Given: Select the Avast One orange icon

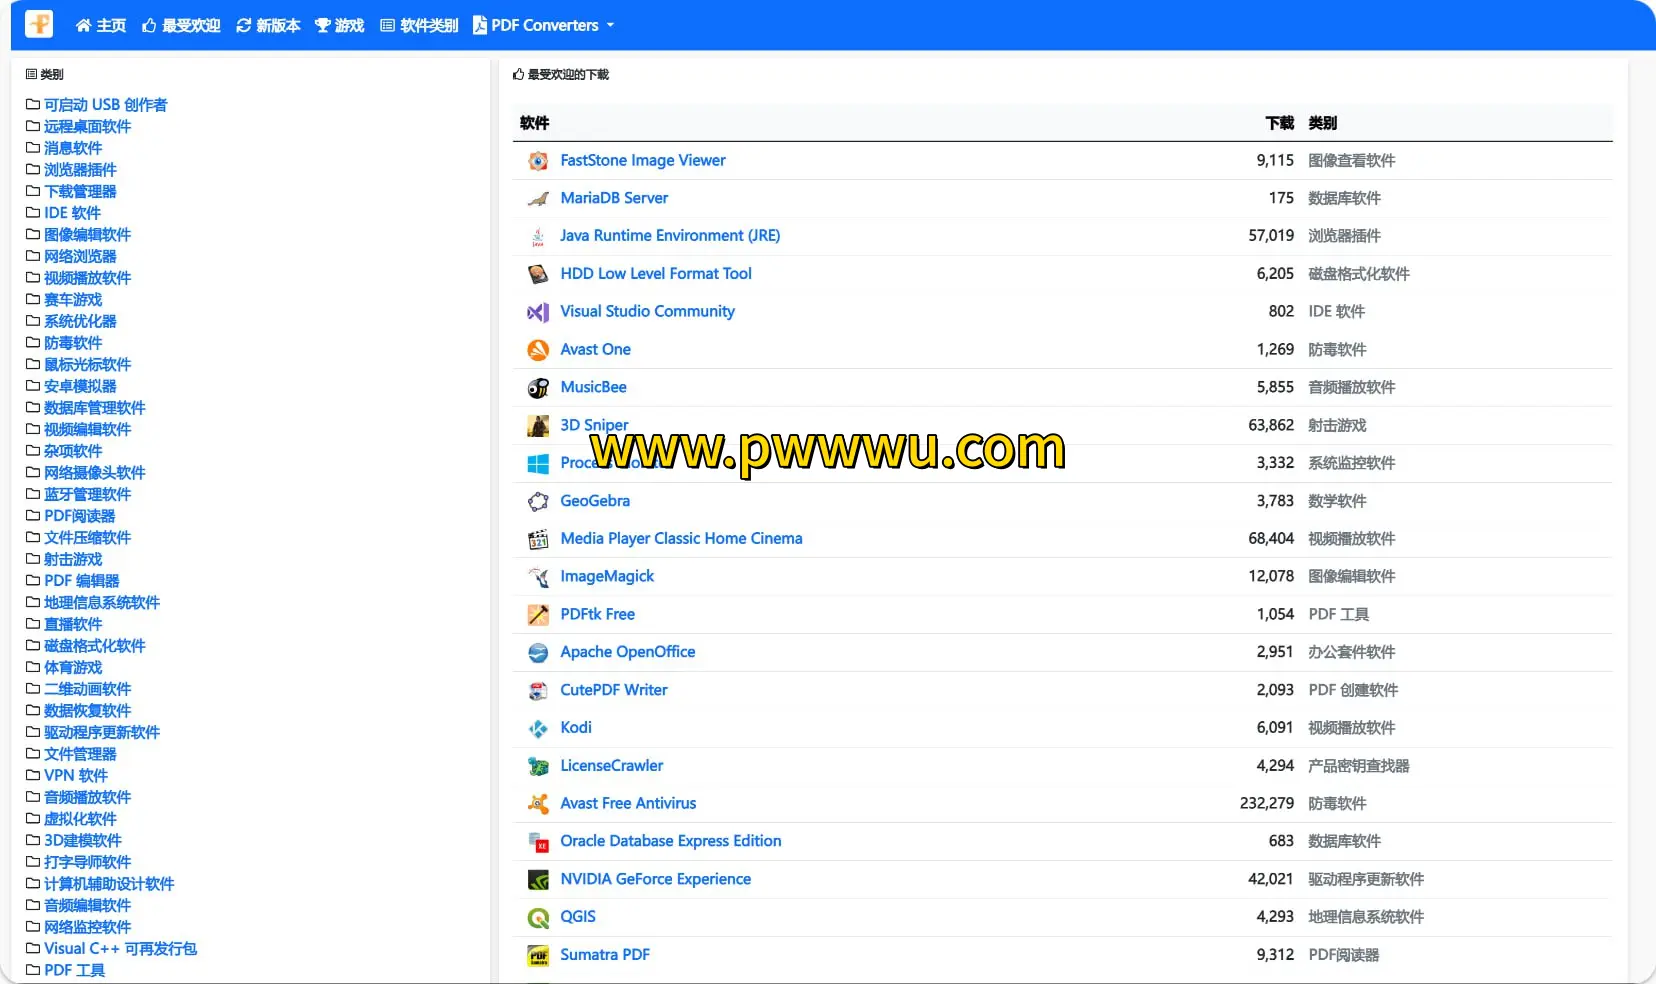Looking at the screenshot, I should pos(538,350).
